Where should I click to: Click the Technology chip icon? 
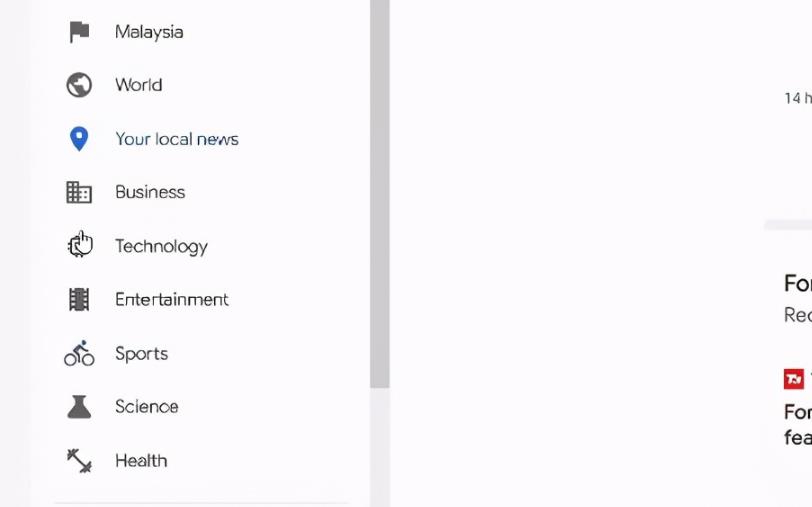(x=79, y=245)
